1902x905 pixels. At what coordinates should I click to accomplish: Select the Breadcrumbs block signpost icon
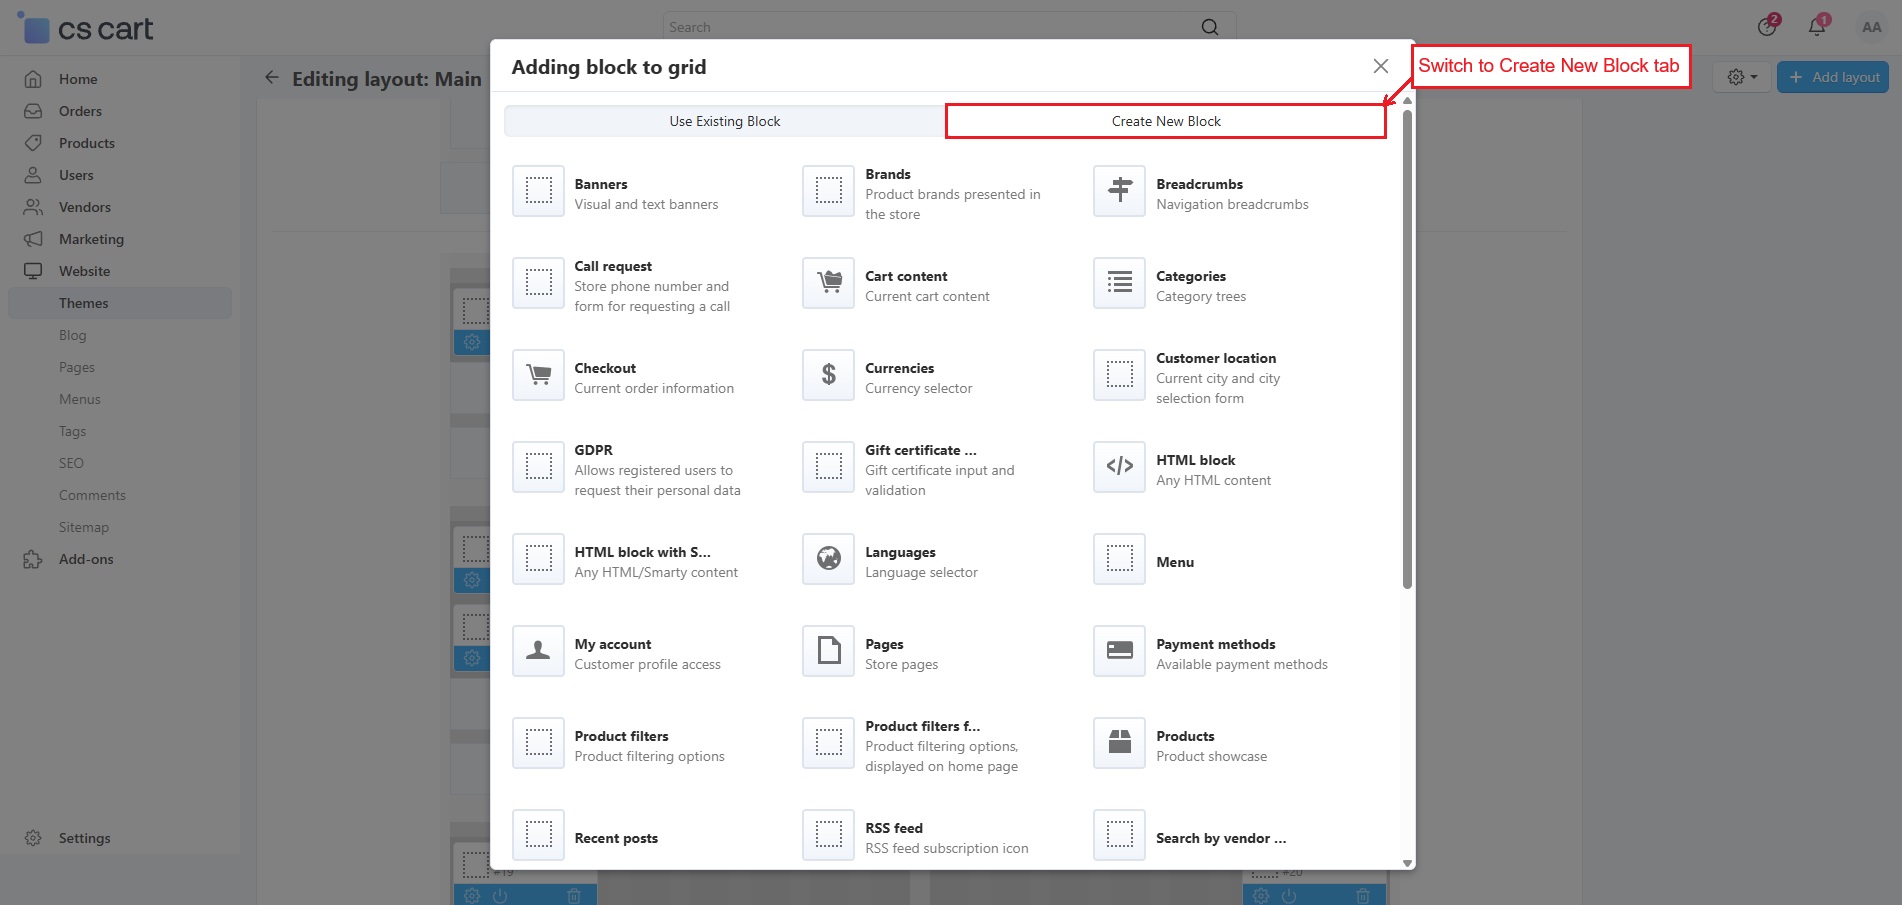click(x=1119, y=190)
